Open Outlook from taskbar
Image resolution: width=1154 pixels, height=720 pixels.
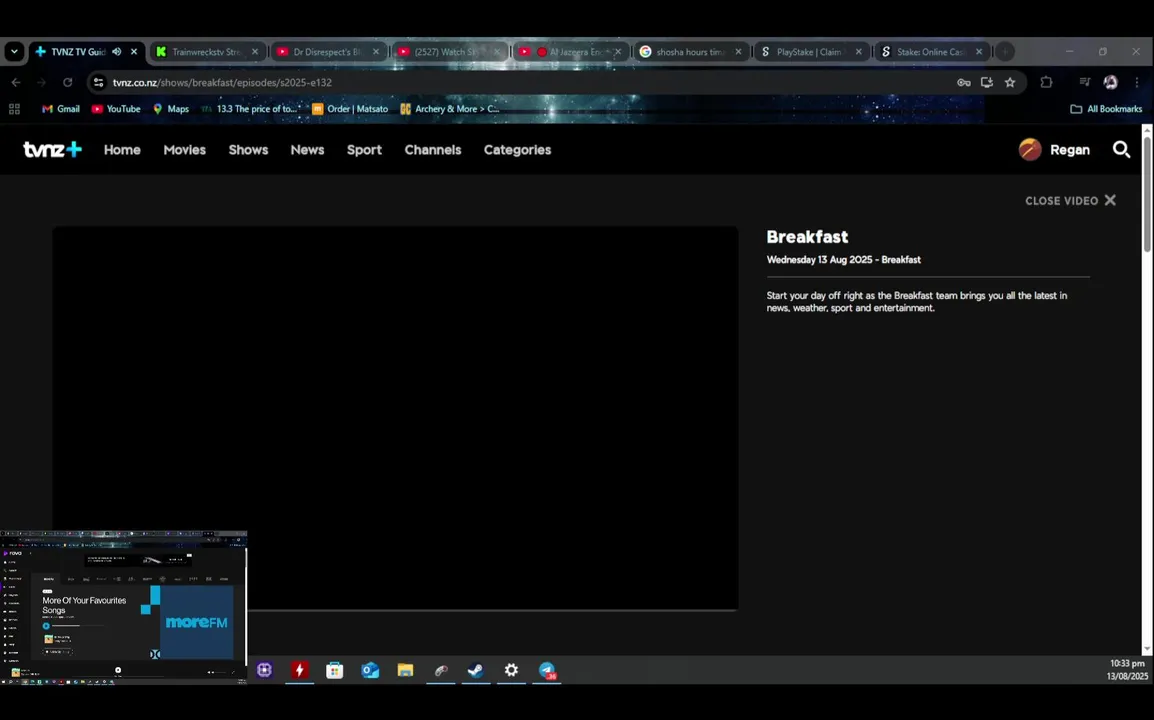point(370,670)
